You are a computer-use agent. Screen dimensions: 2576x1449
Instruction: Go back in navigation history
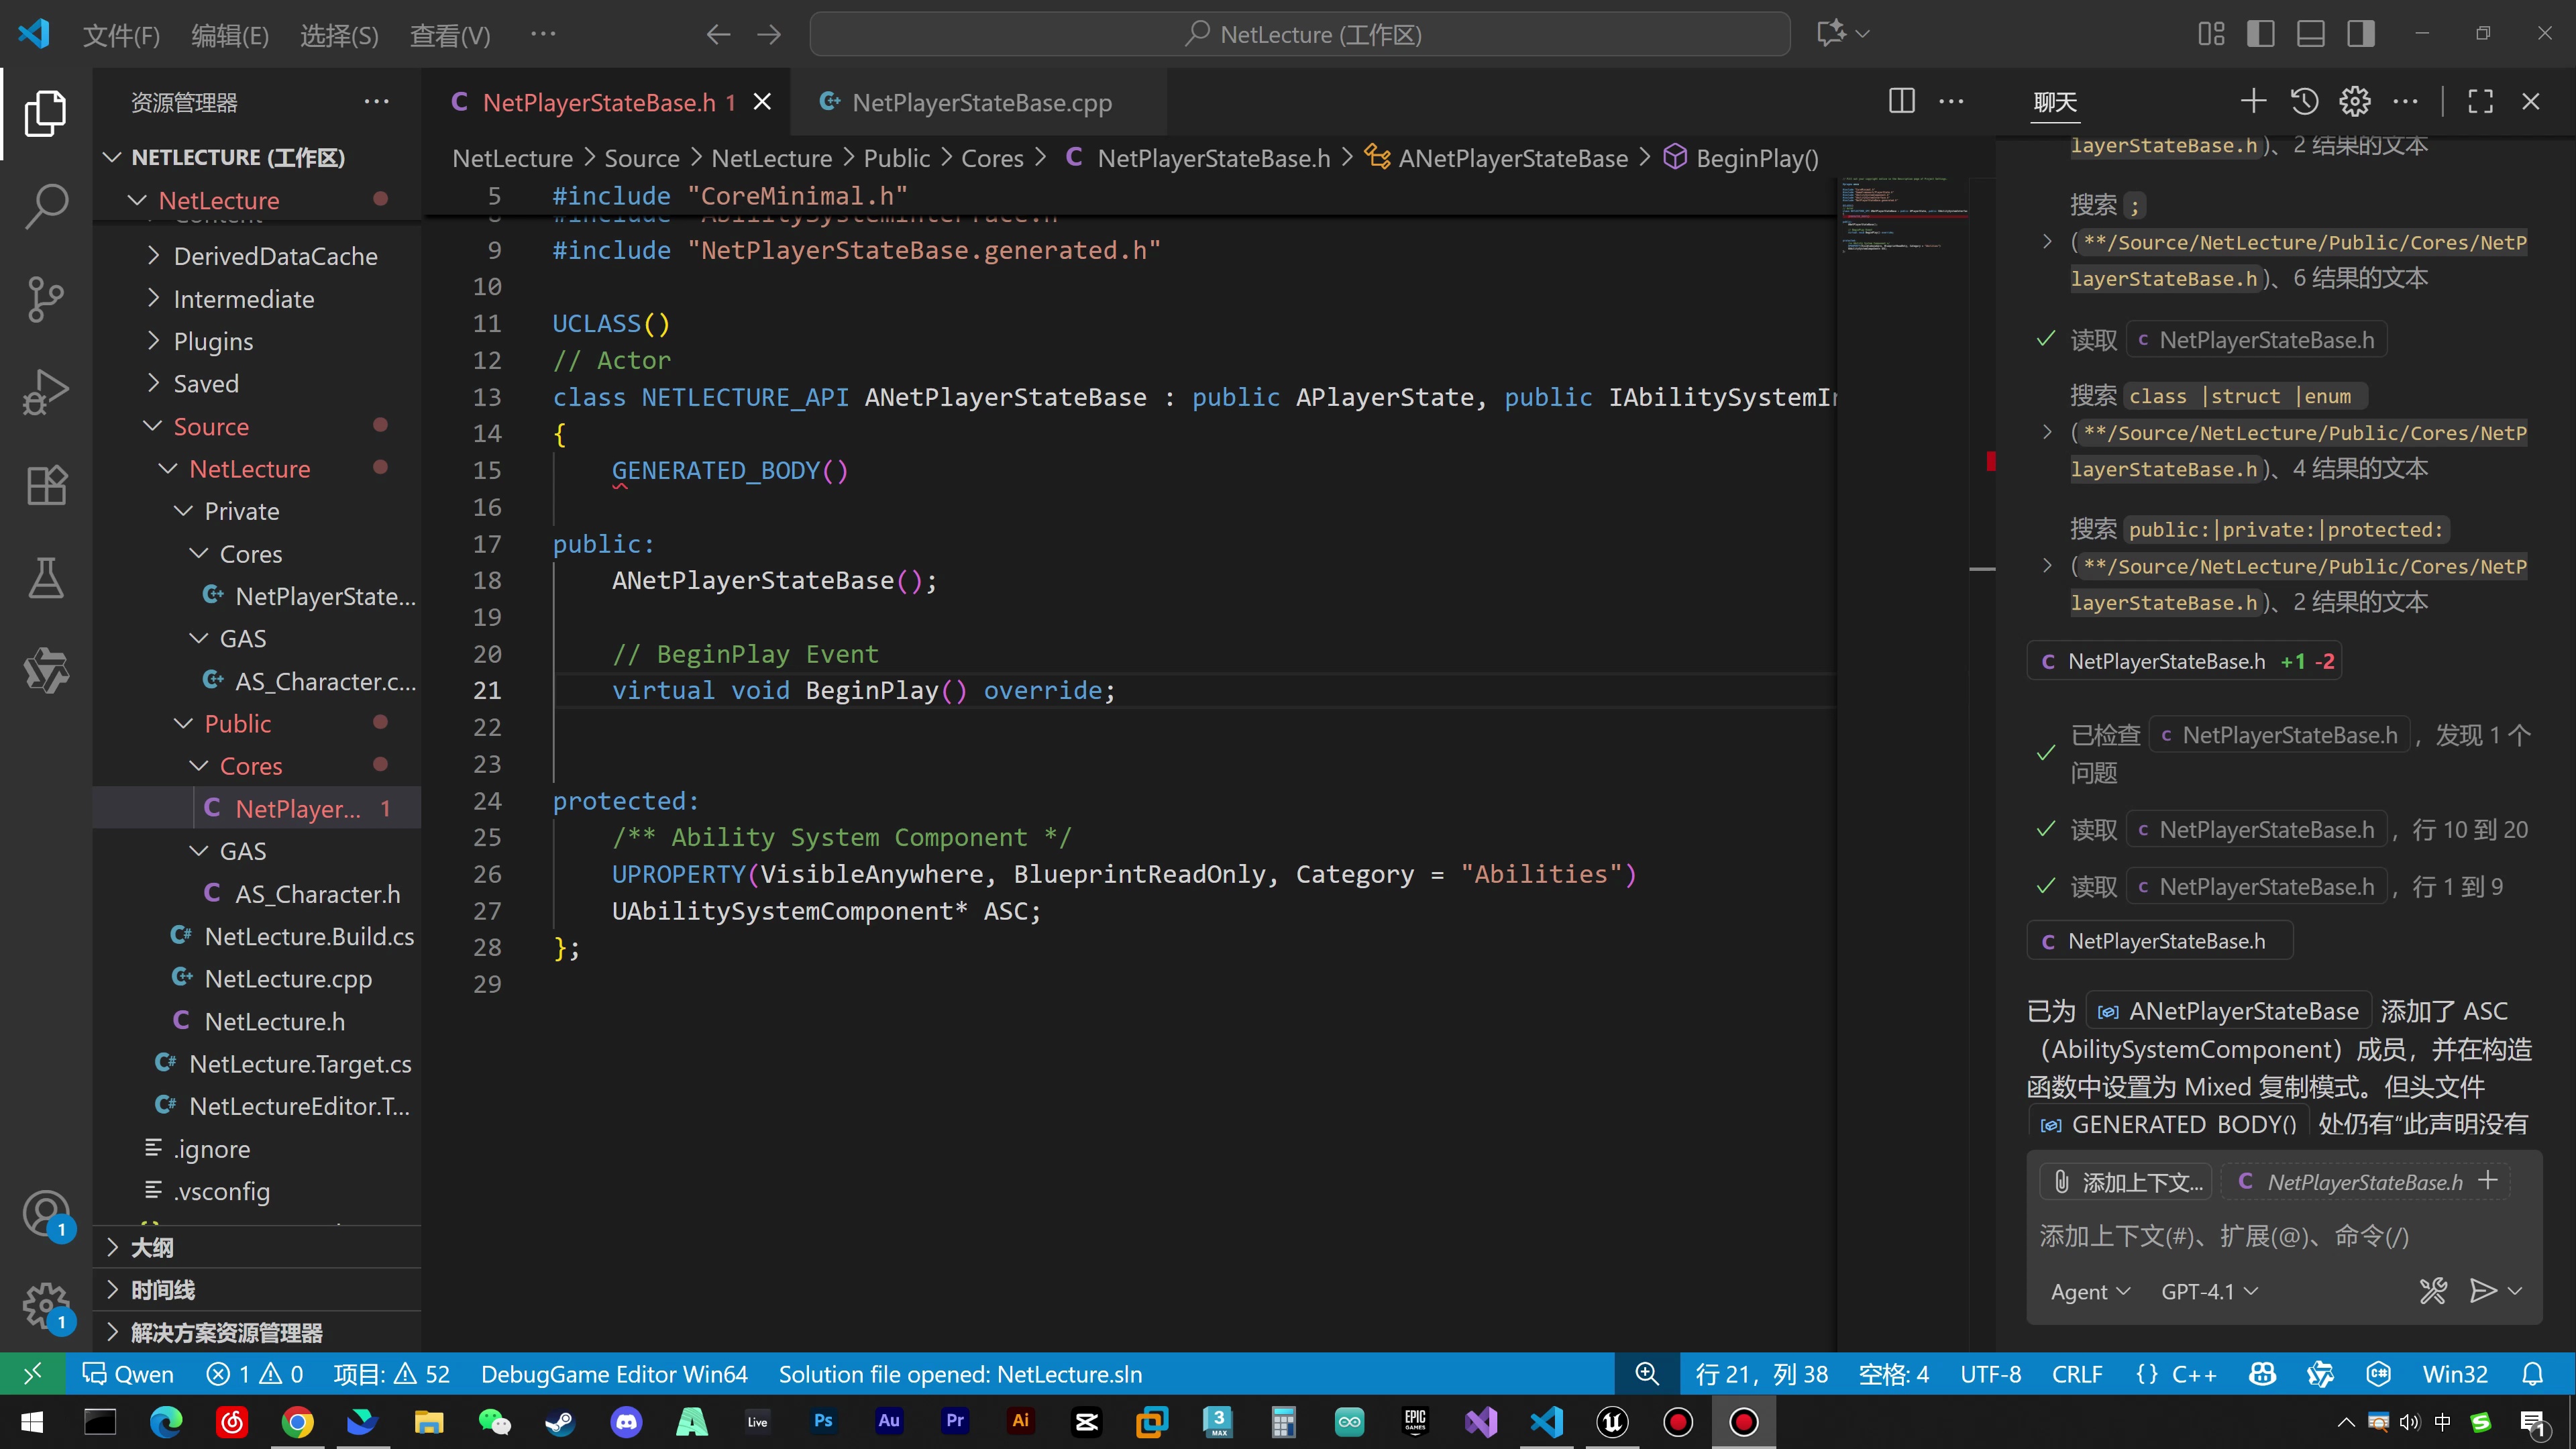(718, 35)
